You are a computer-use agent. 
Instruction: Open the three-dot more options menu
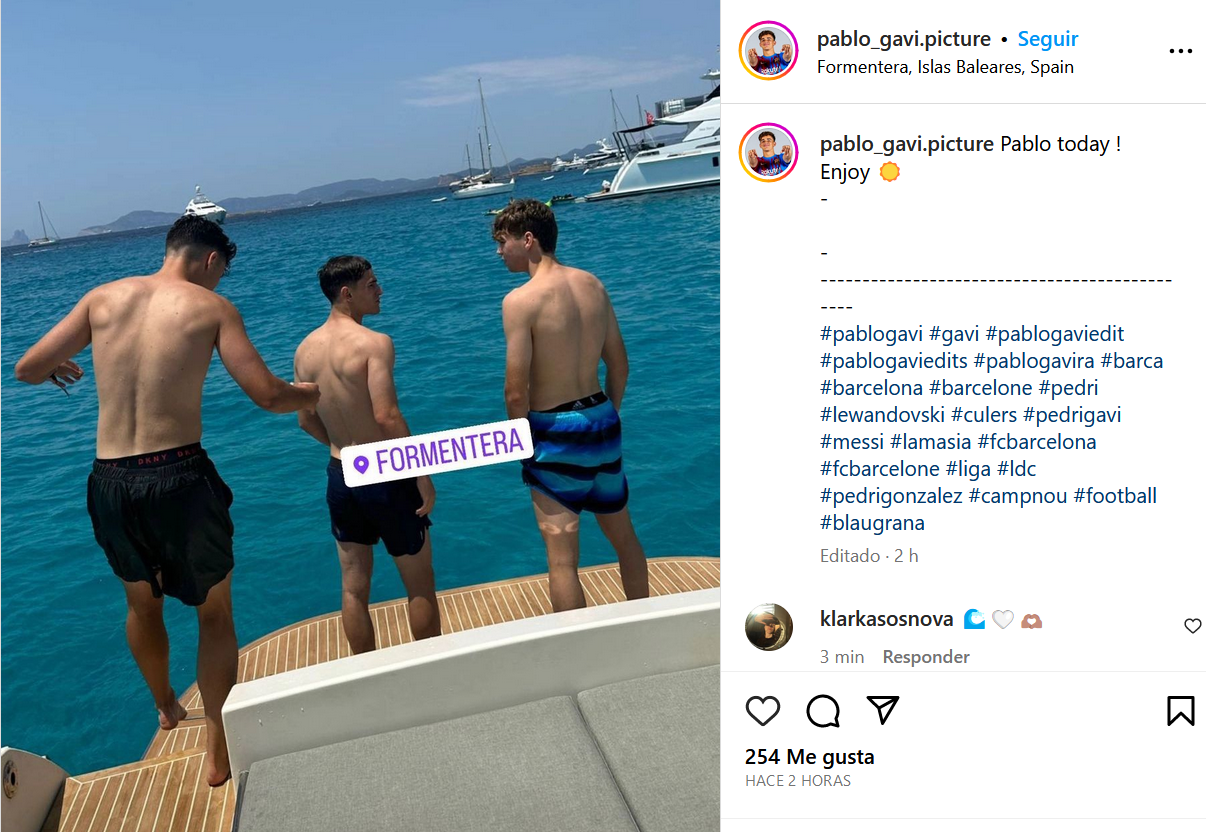pos(1181,51)
